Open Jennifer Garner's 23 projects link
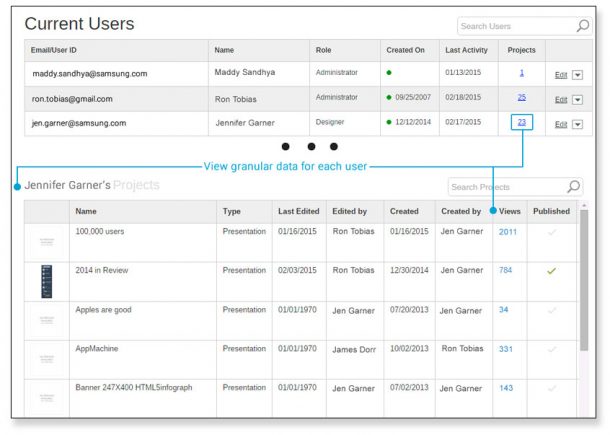 click(522, 122)
